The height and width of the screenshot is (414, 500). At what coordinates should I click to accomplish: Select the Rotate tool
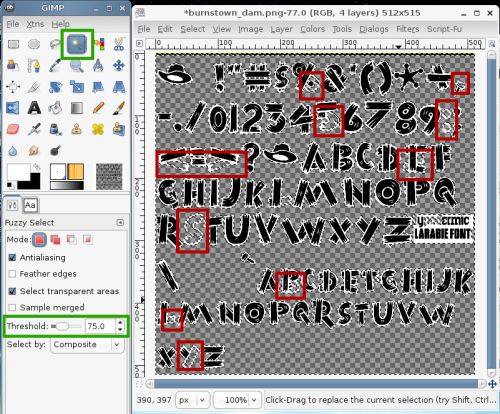[x=55, y=87]
